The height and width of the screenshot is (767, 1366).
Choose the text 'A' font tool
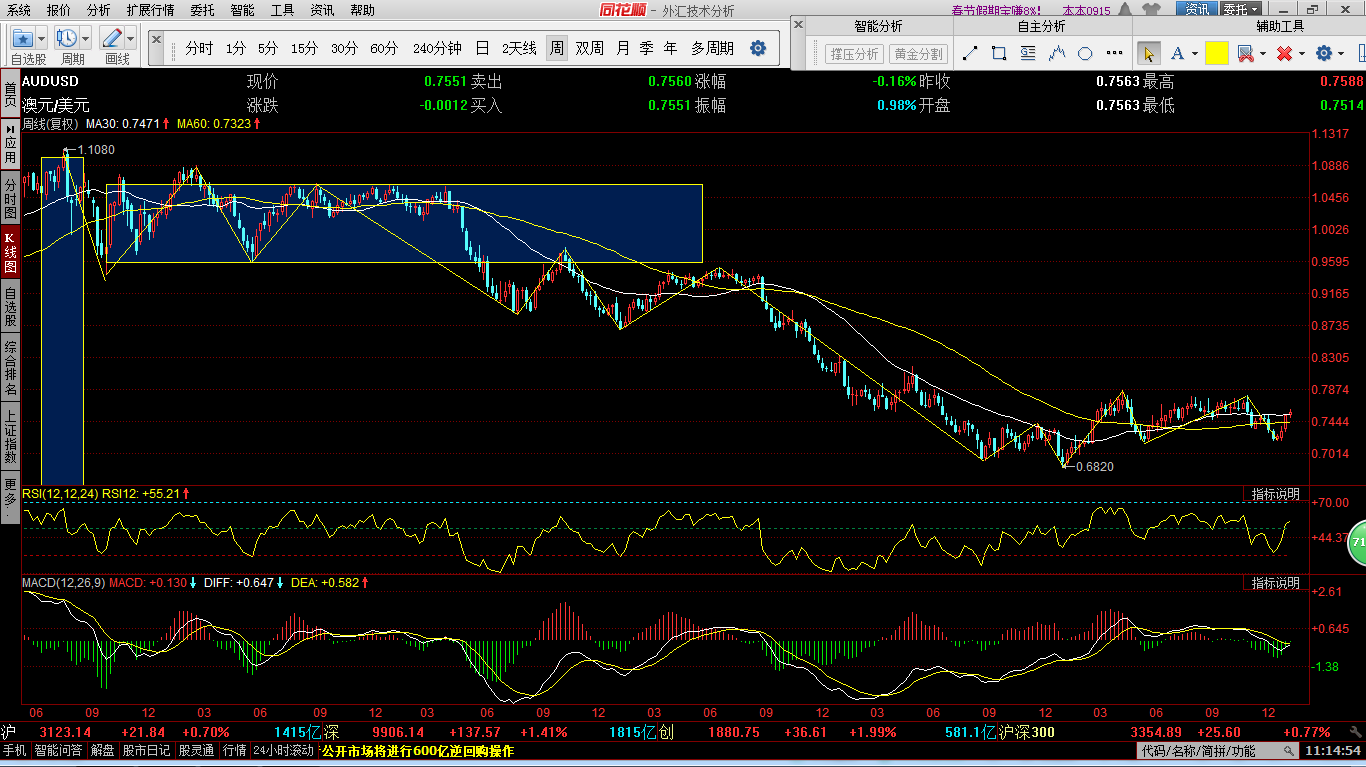tap(1177, 53)
